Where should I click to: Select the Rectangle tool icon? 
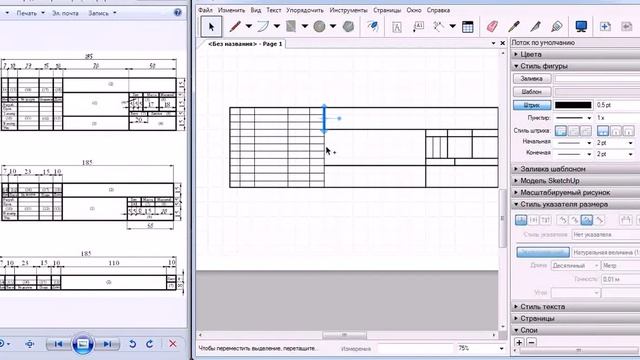coord(291,27)
